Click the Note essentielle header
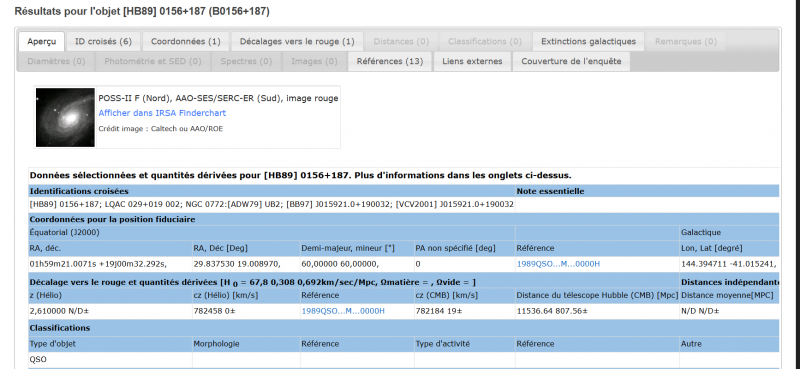The width and height of the screenshot is (800, 369). click(550, 191)
